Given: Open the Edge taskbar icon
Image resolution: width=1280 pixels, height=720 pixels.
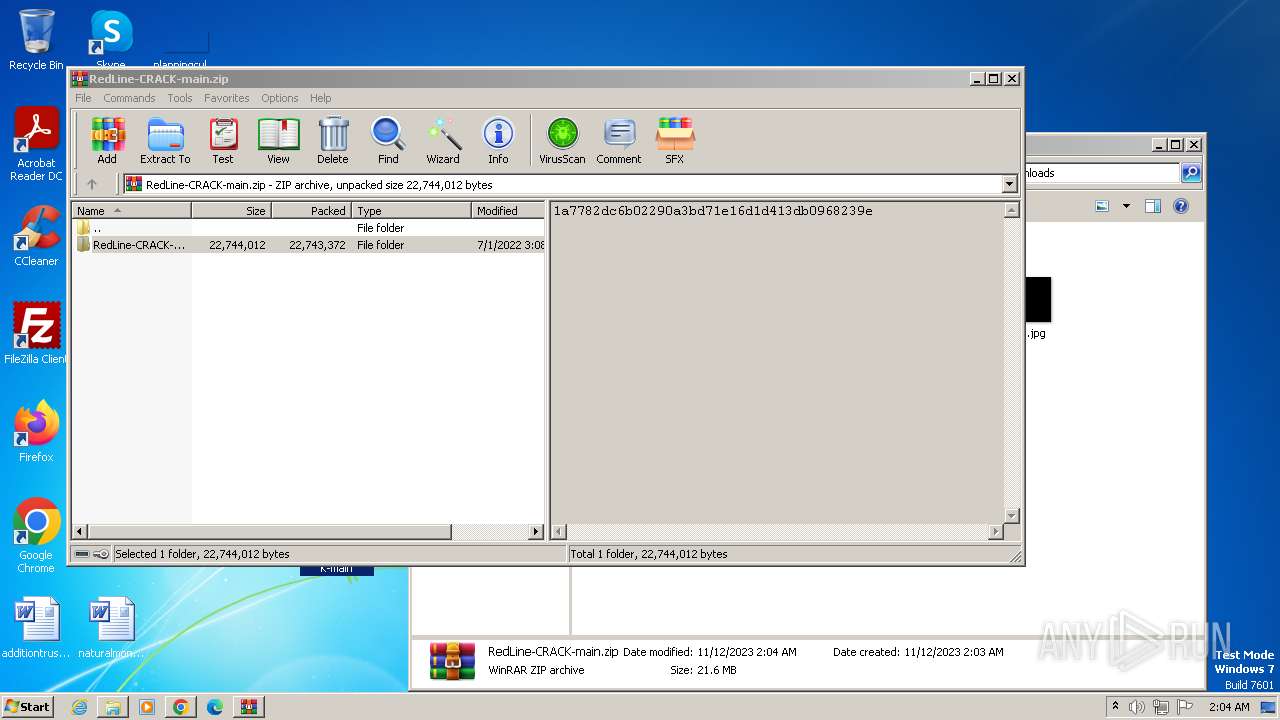Looking at the screenshot, I should pos(215,707).
